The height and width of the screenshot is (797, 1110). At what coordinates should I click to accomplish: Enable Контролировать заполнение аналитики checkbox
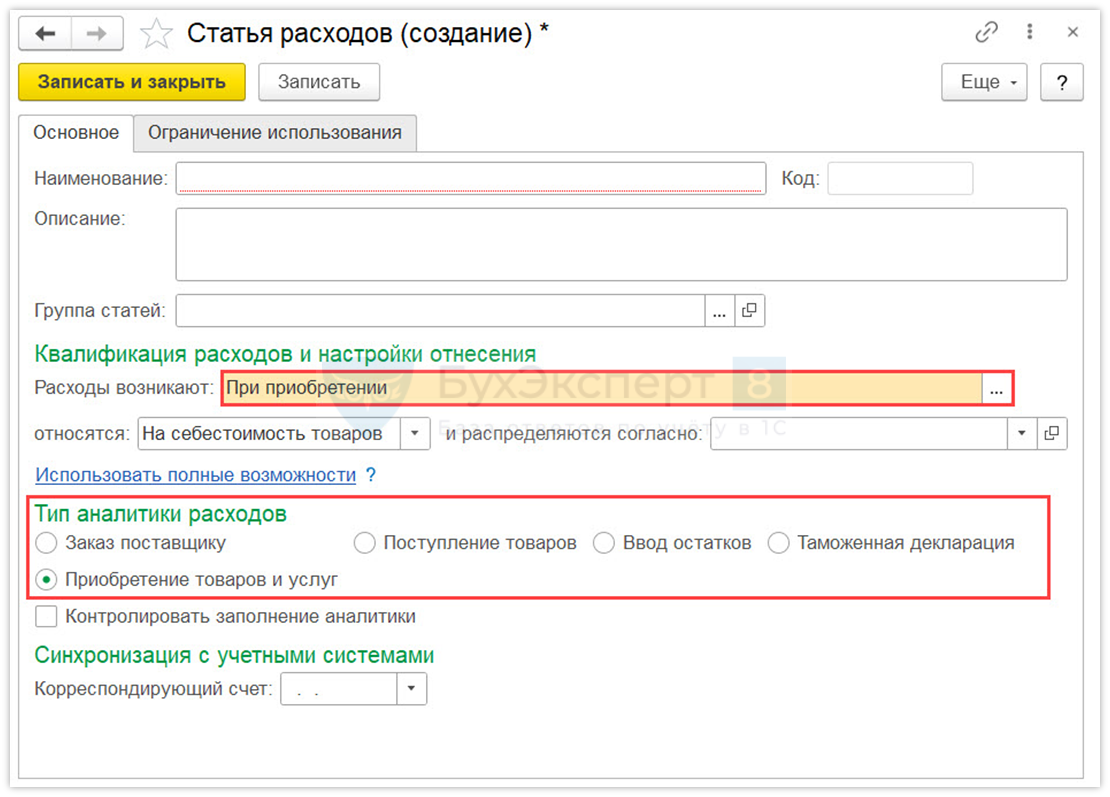47,617
